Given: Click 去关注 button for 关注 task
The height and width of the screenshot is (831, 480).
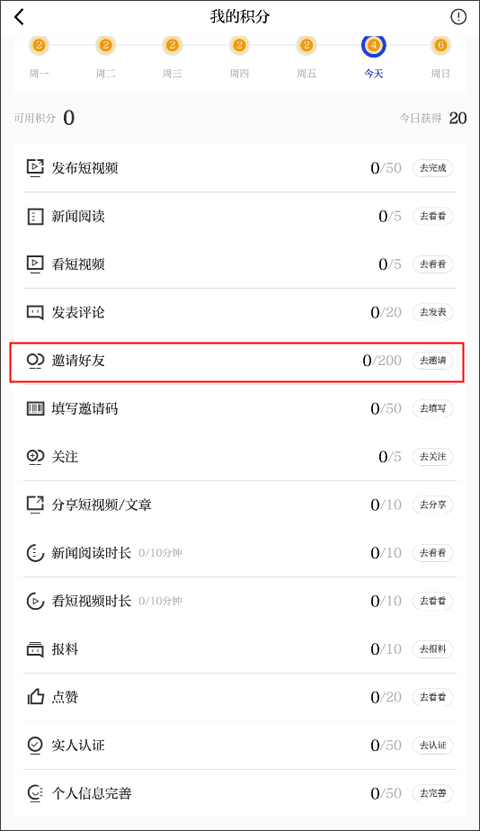Looking at the screenshot, I should click(x=433, y=456).
